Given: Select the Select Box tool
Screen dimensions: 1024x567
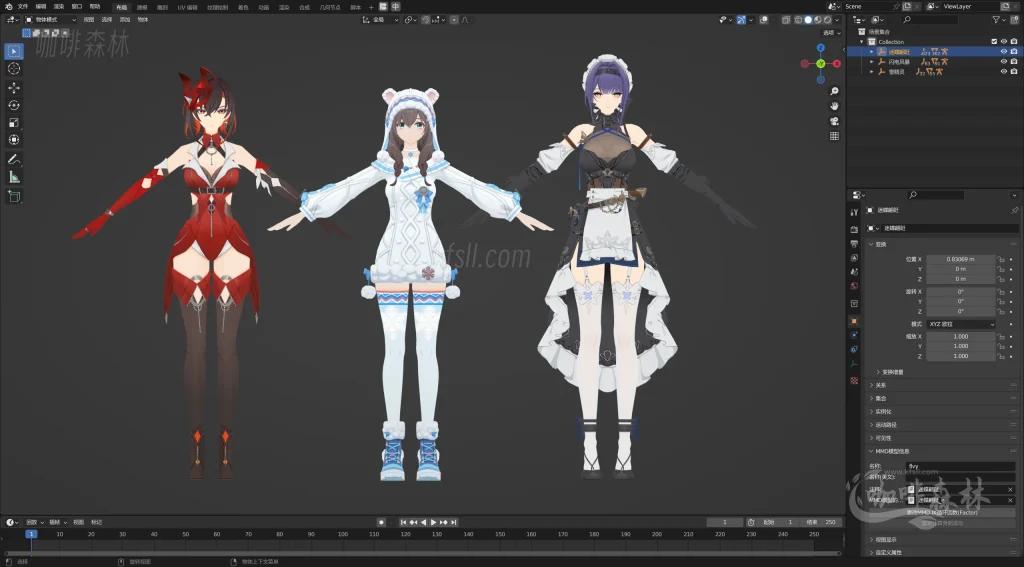Looking at the screenshot, I should click(14, 51).
